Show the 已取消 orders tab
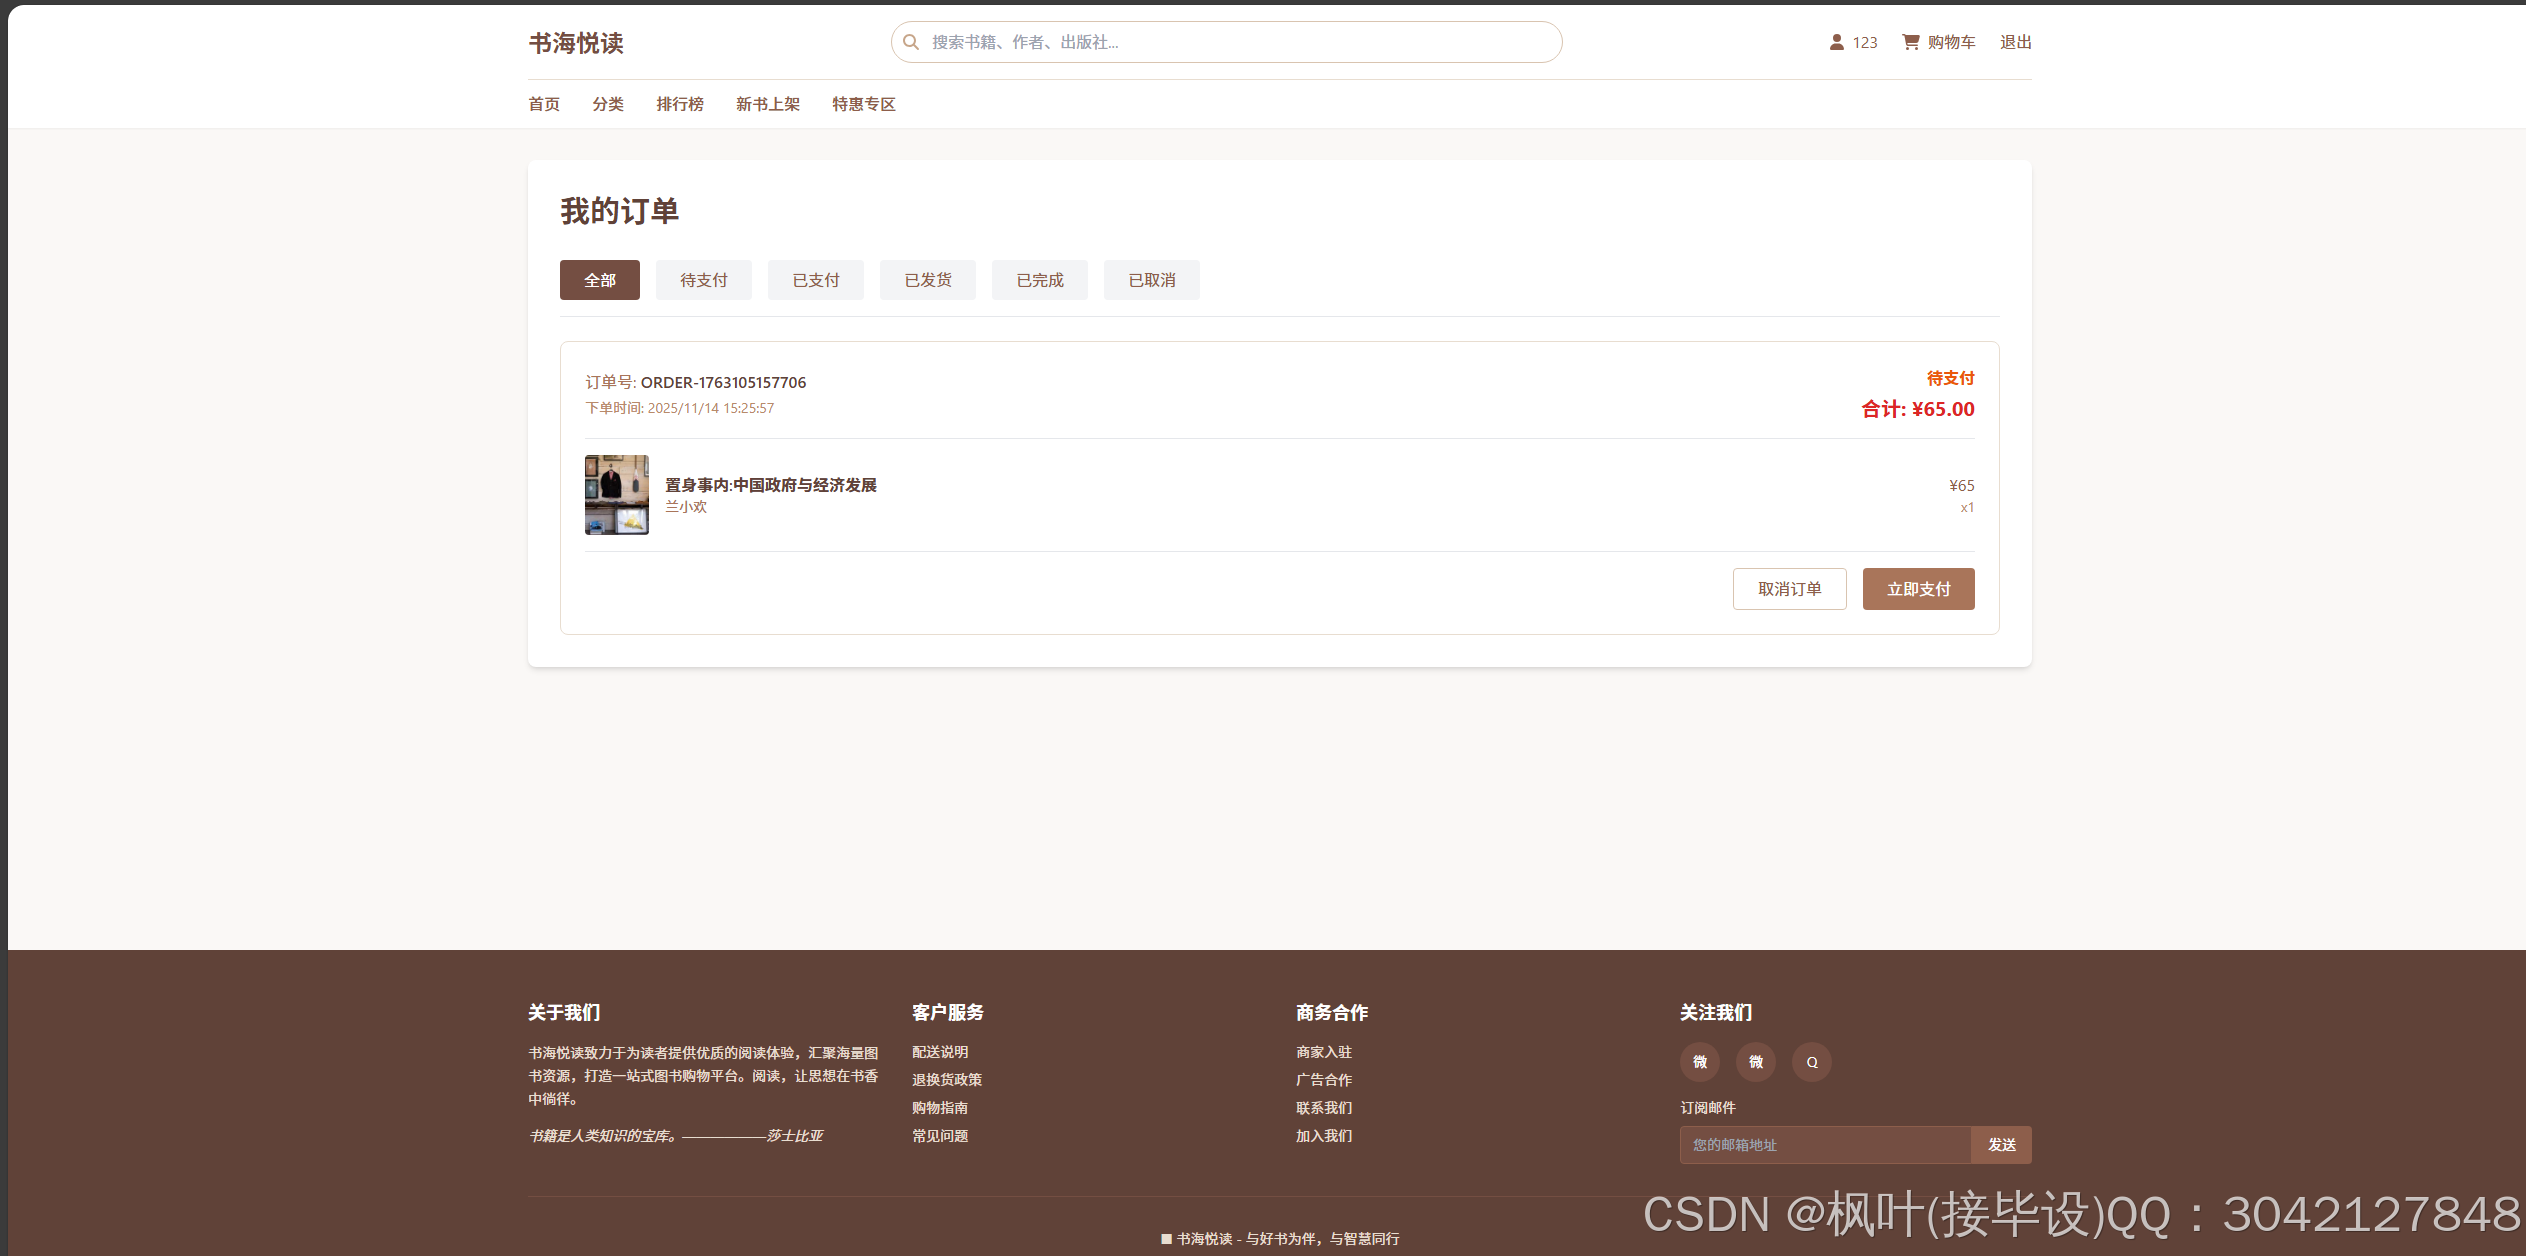The width and height of the screenshot is (2526, 1256). (x=1152, y=280)
